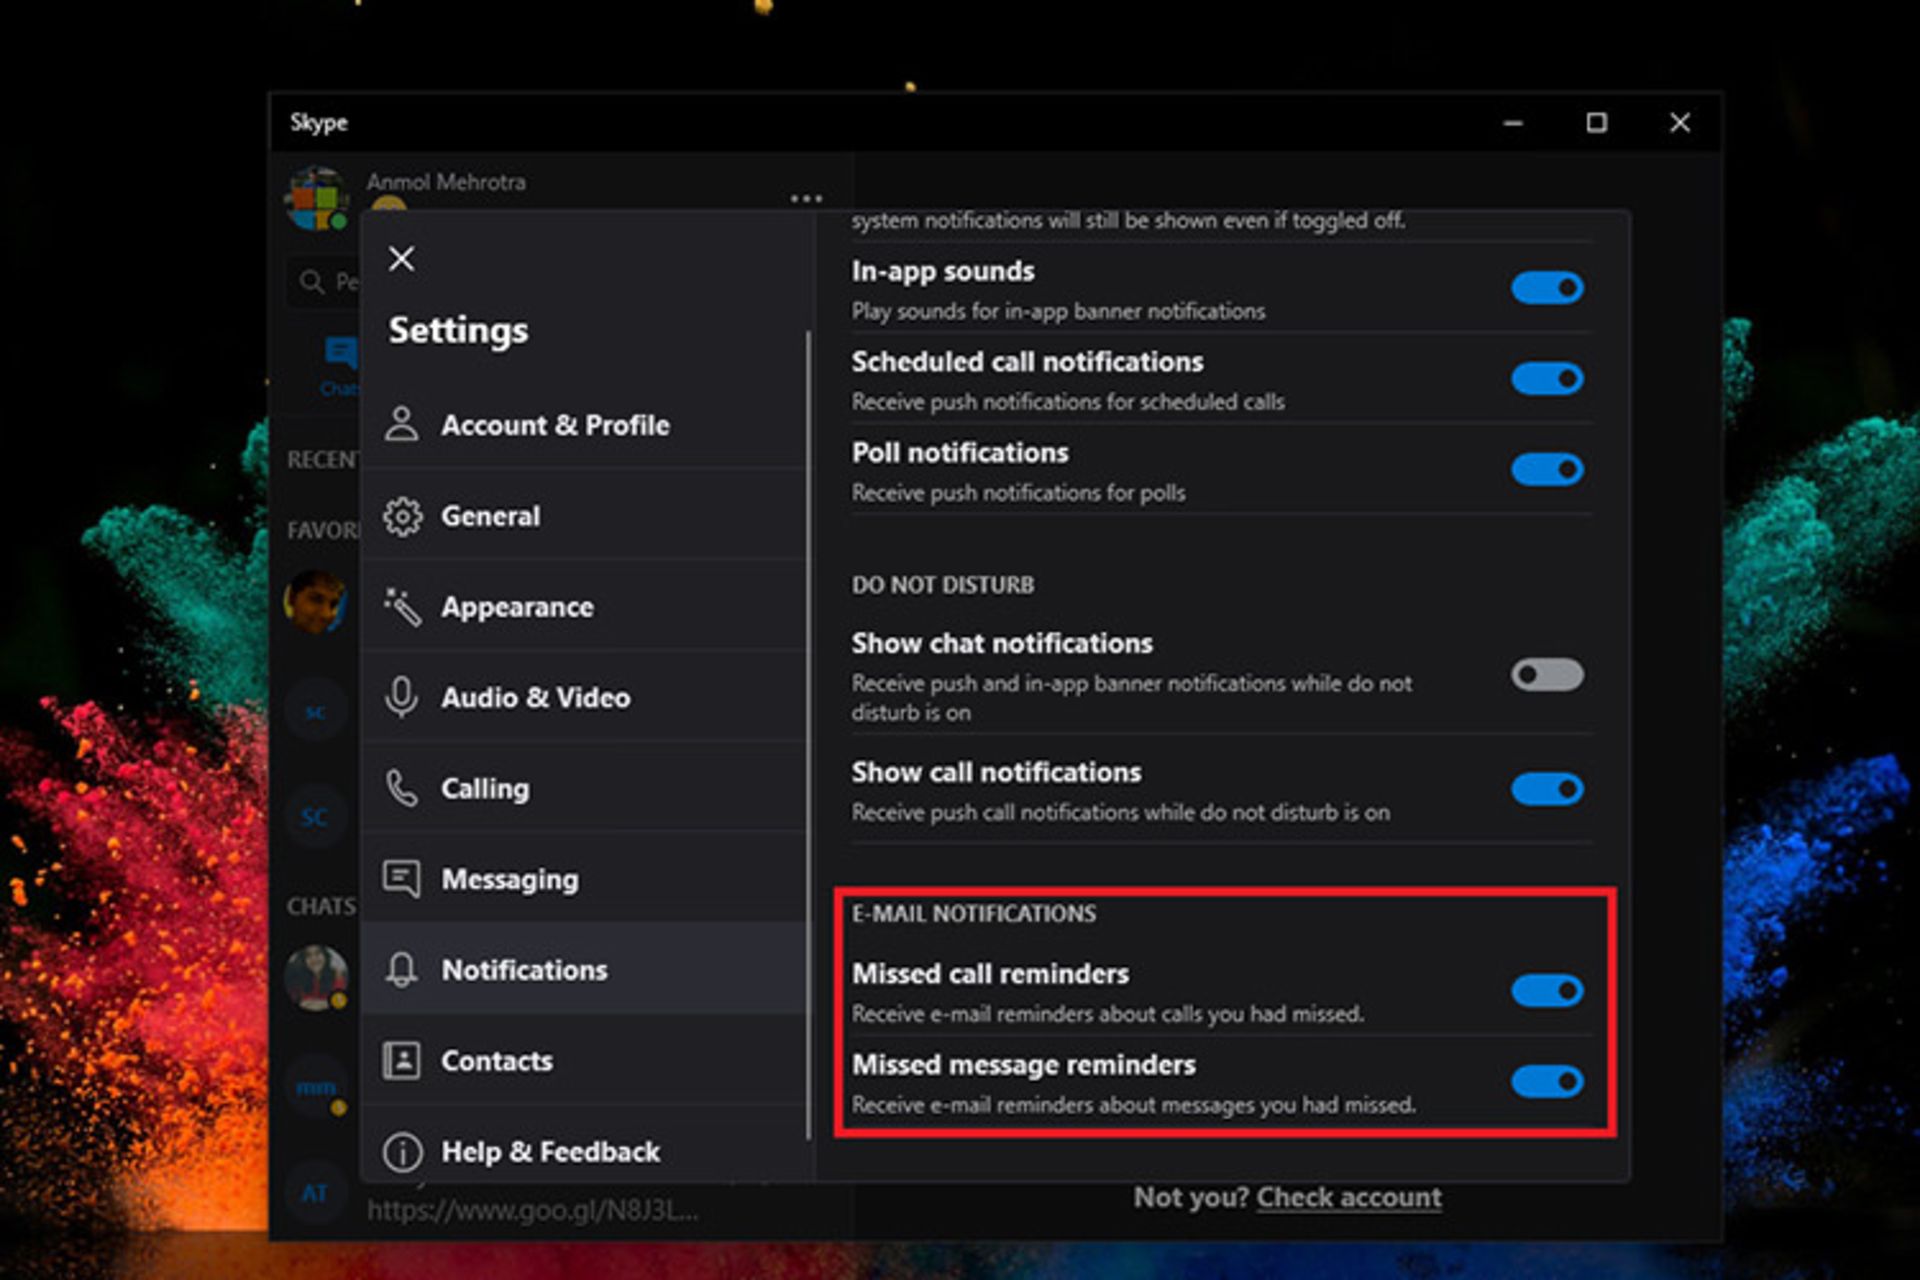Switch off Missed message reminders
This screenshot has height=1280, width=1920.
1547,1081
